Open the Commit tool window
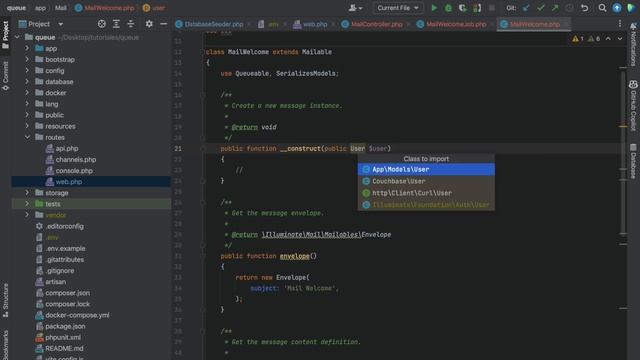This screenshot has width=640, height=360. coord(5,76)
